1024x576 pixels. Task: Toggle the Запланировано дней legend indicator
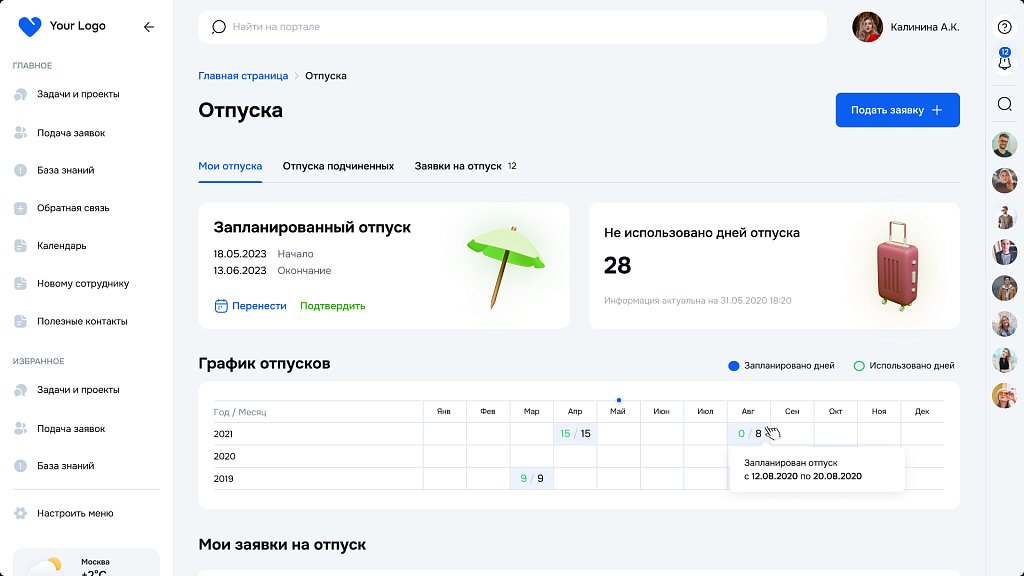(735, 366)
